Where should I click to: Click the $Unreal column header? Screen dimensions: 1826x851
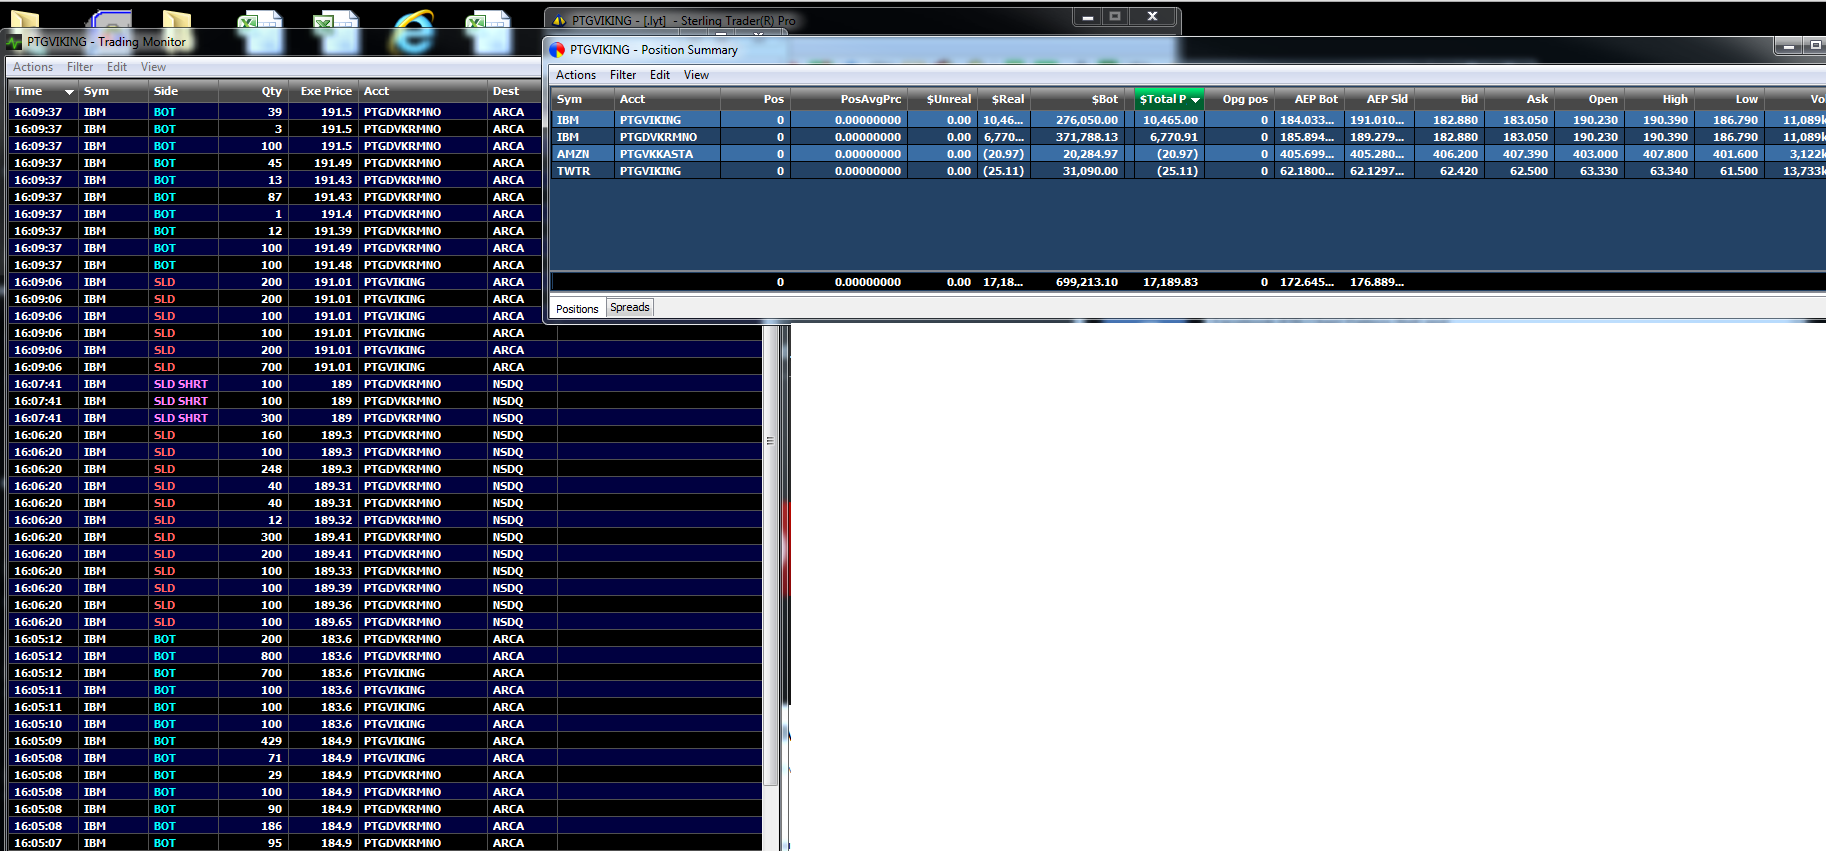point(942,99)
